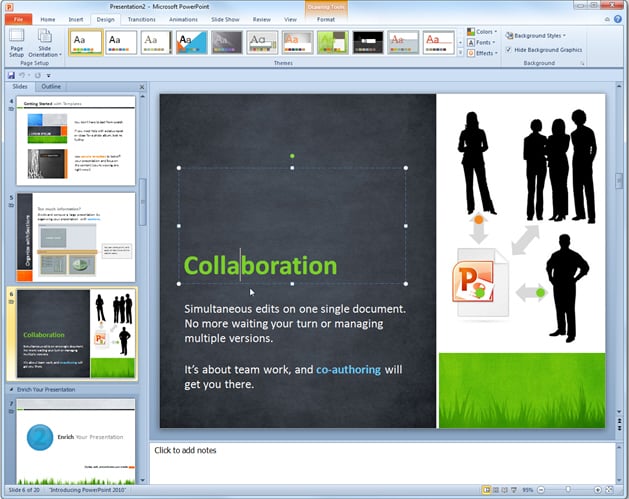The height and width of the screenshot is (499, 629).
Task: Open the File tab
Action: [18, 19]
